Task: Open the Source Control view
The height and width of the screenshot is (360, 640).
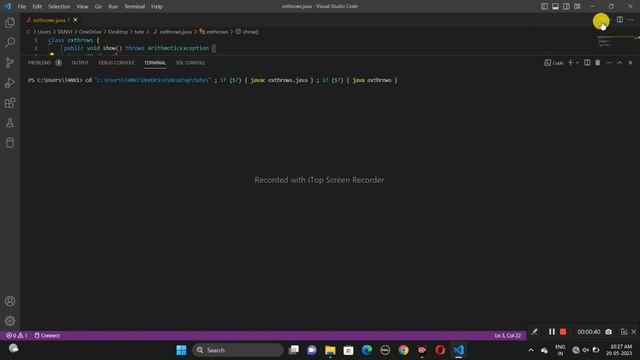Action: tap(10, 62)
